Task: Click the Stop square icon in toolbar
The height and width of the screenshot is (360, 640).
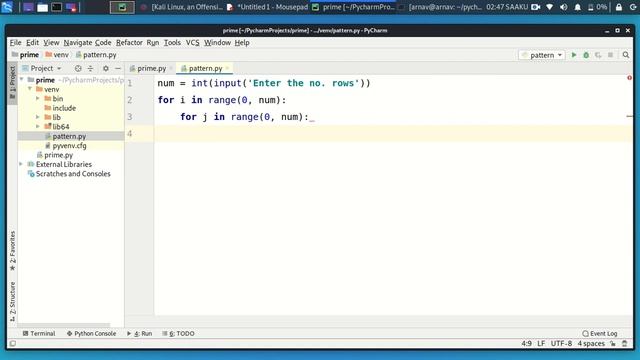Action: [610, 55]
